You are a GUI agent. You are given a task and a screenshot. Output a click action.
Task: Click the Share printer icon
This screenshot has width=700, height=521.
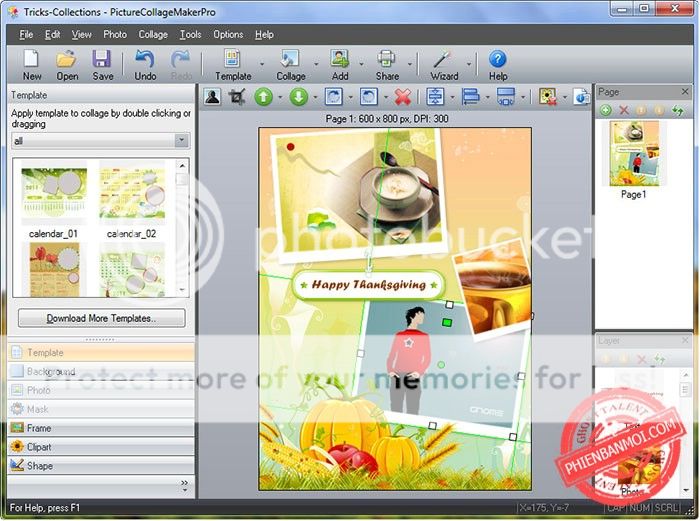387,65
